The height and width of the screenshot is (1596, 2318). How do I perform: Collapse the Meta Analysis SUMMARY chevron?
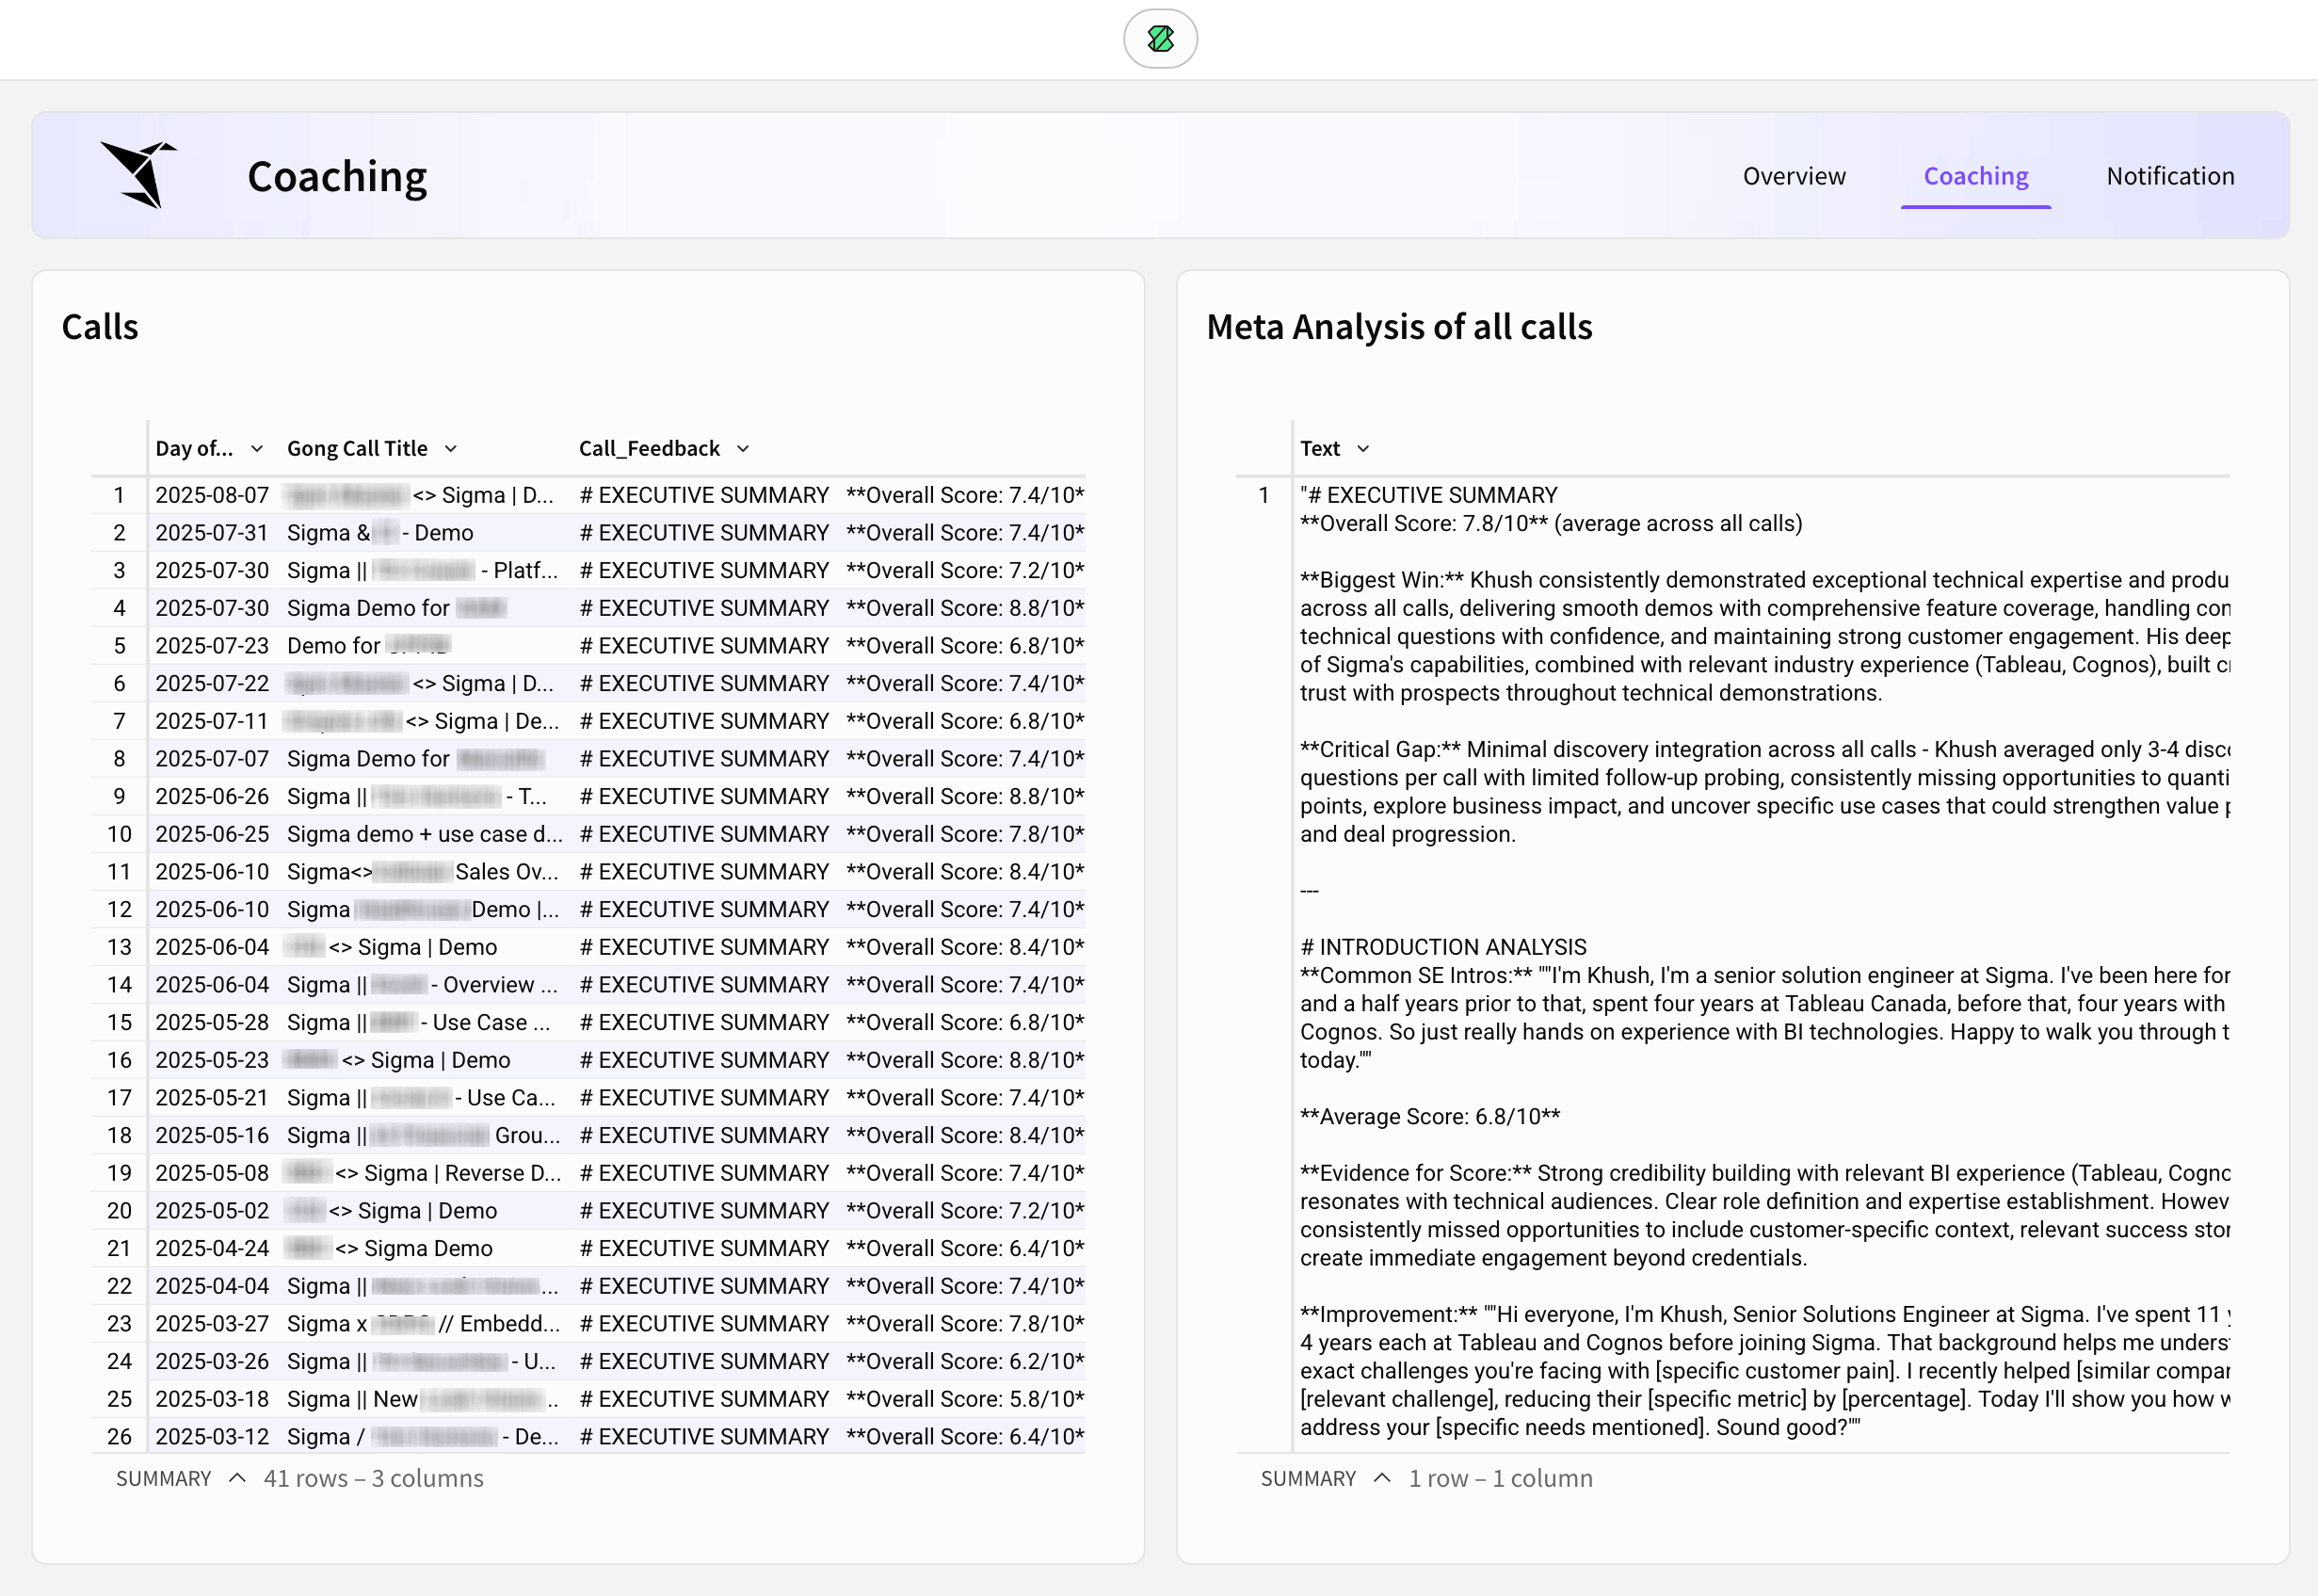coord(1382,1478)
